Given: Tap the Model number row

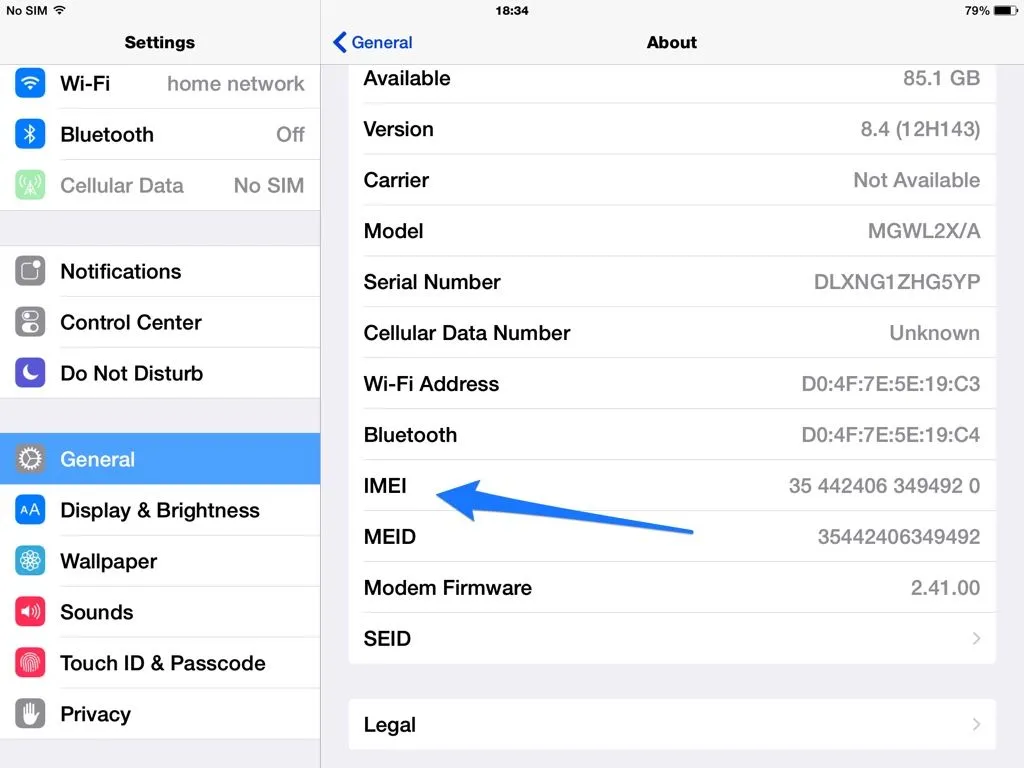Looking at the screenshot, I should 672,232.
